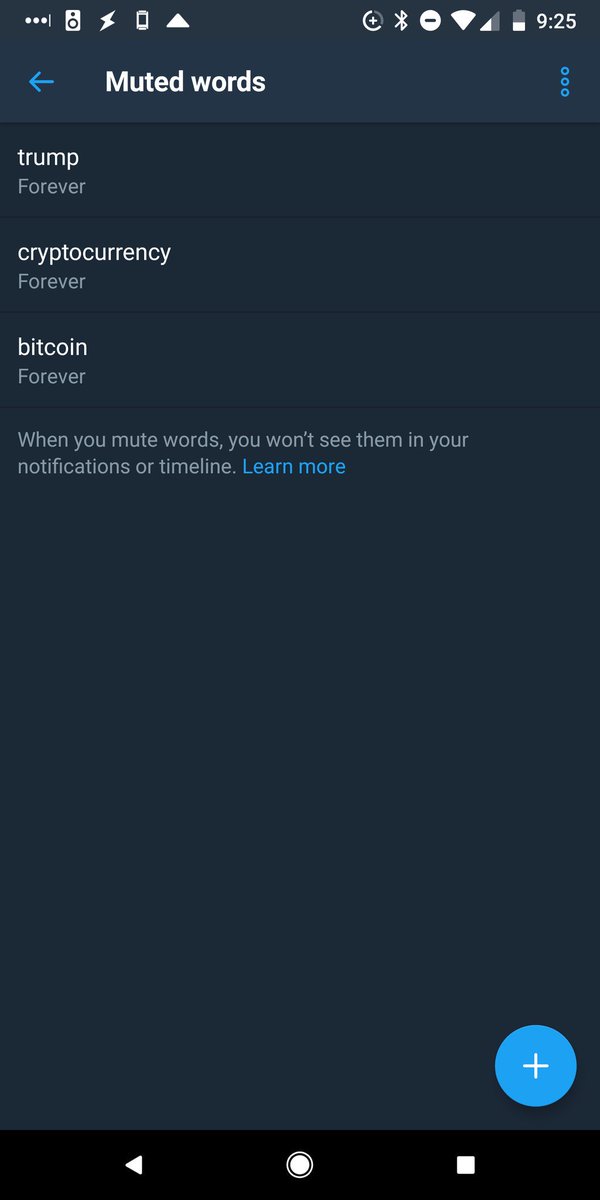Tap the Bluetooth status bar icon
Screen dimensions: 600x1200
point(401,20)
